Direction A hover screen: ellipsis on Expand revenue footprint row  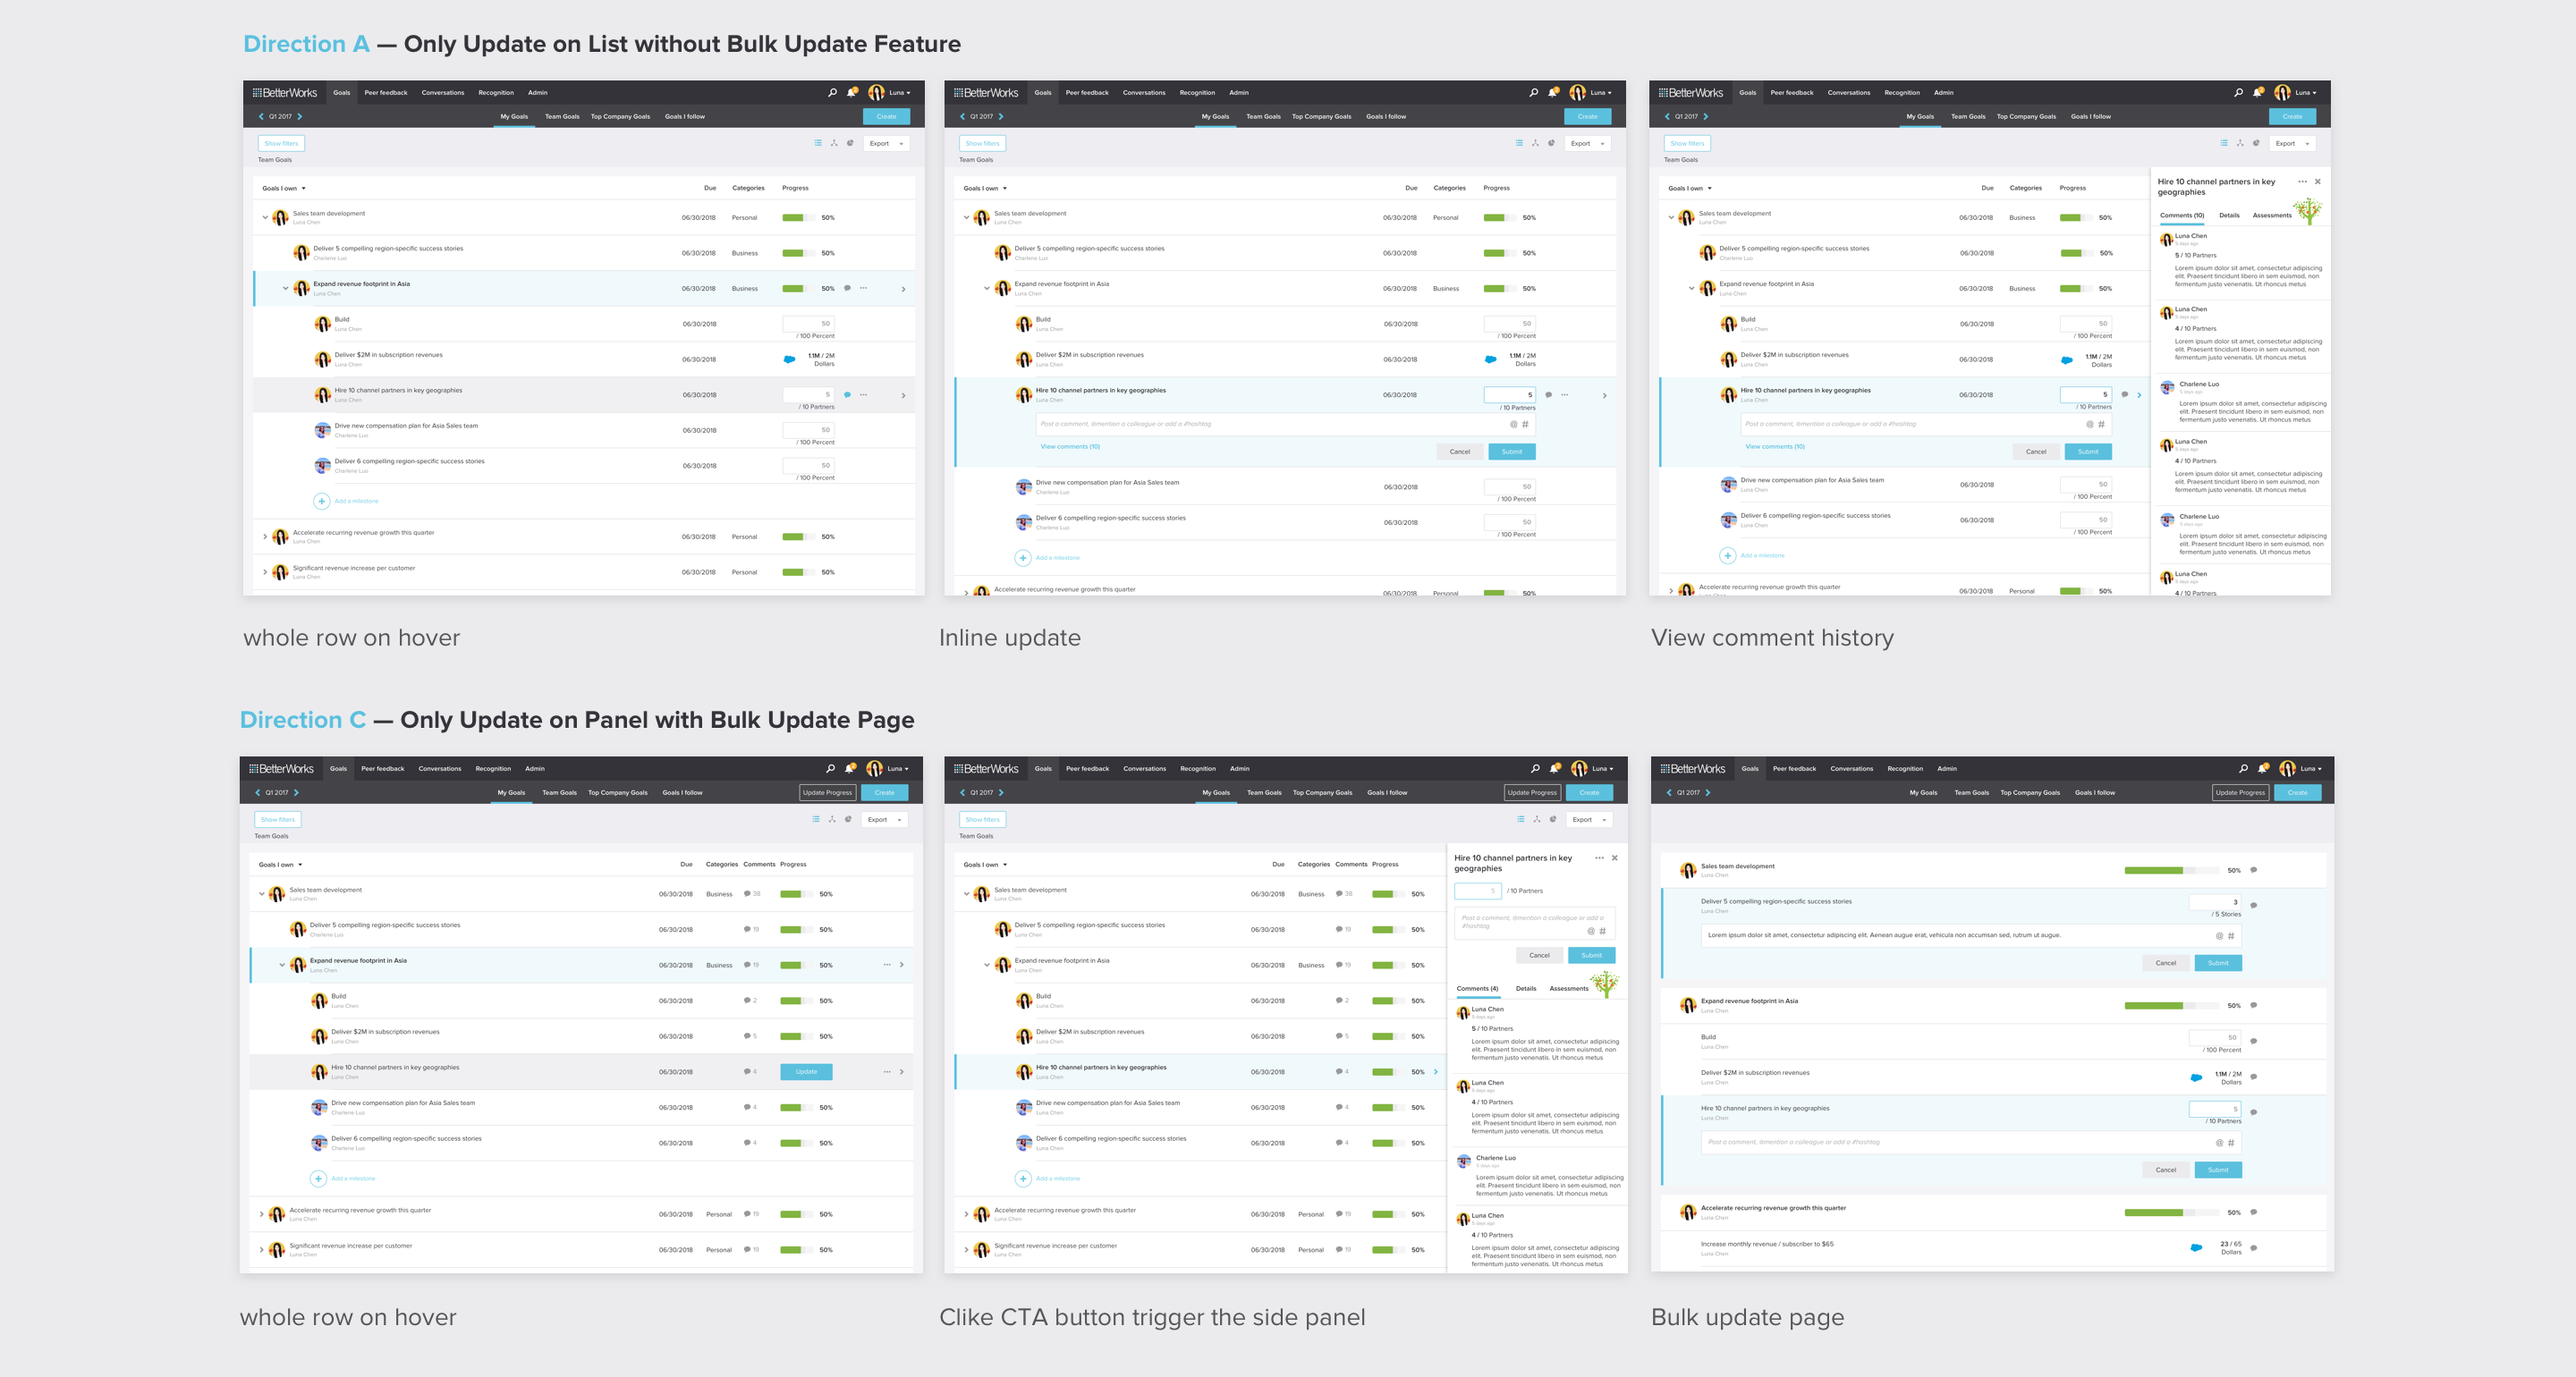point(863,288)
